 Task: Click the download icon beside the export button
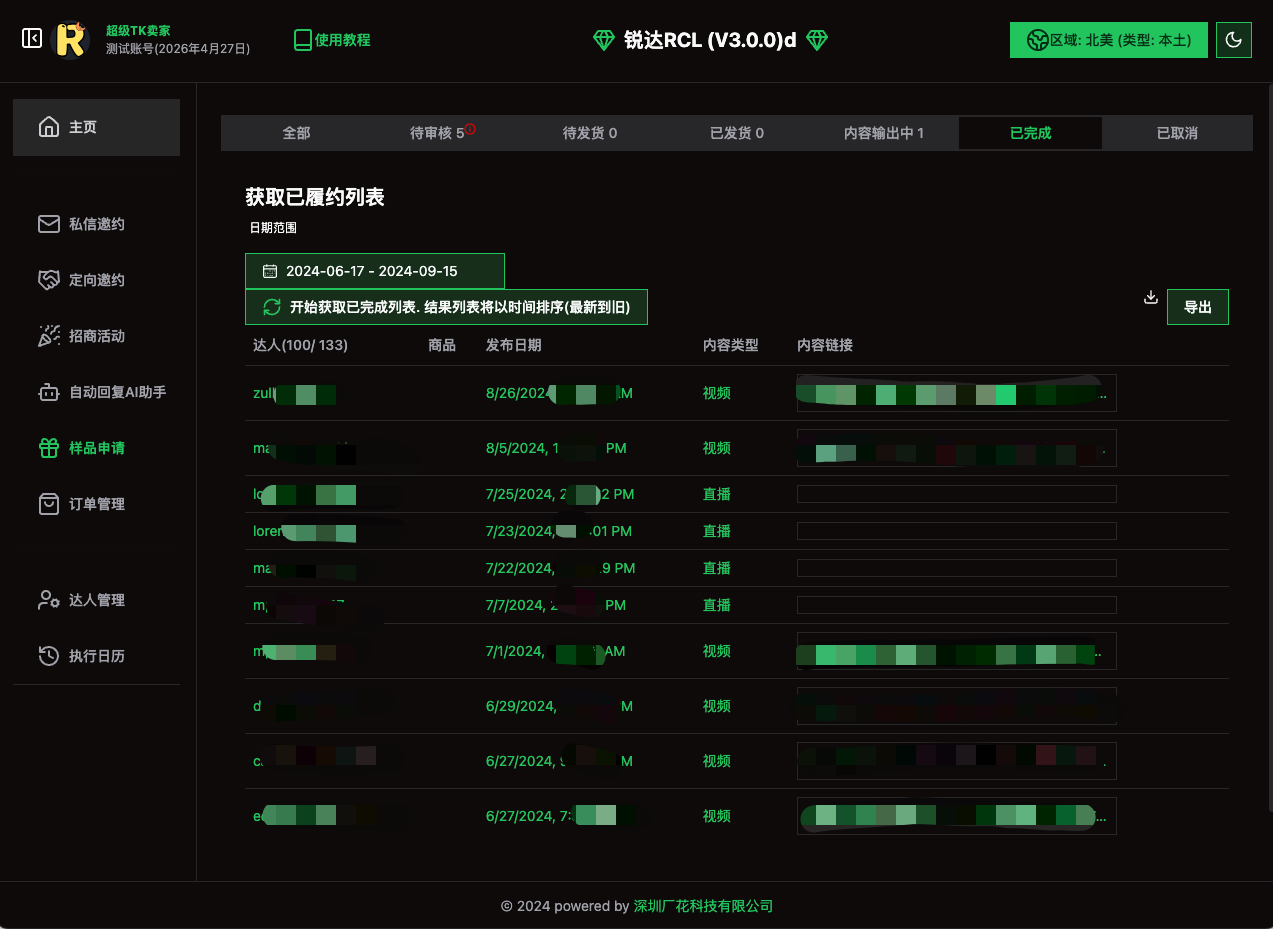coord(1151,298)
